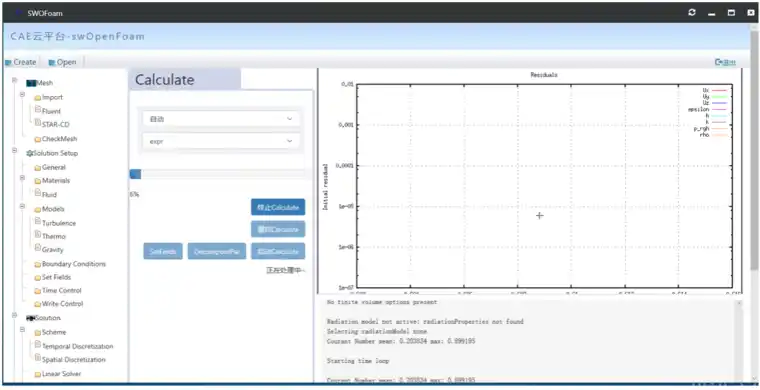
Task: Select the Thermo file icon
Action: [38, 235]
